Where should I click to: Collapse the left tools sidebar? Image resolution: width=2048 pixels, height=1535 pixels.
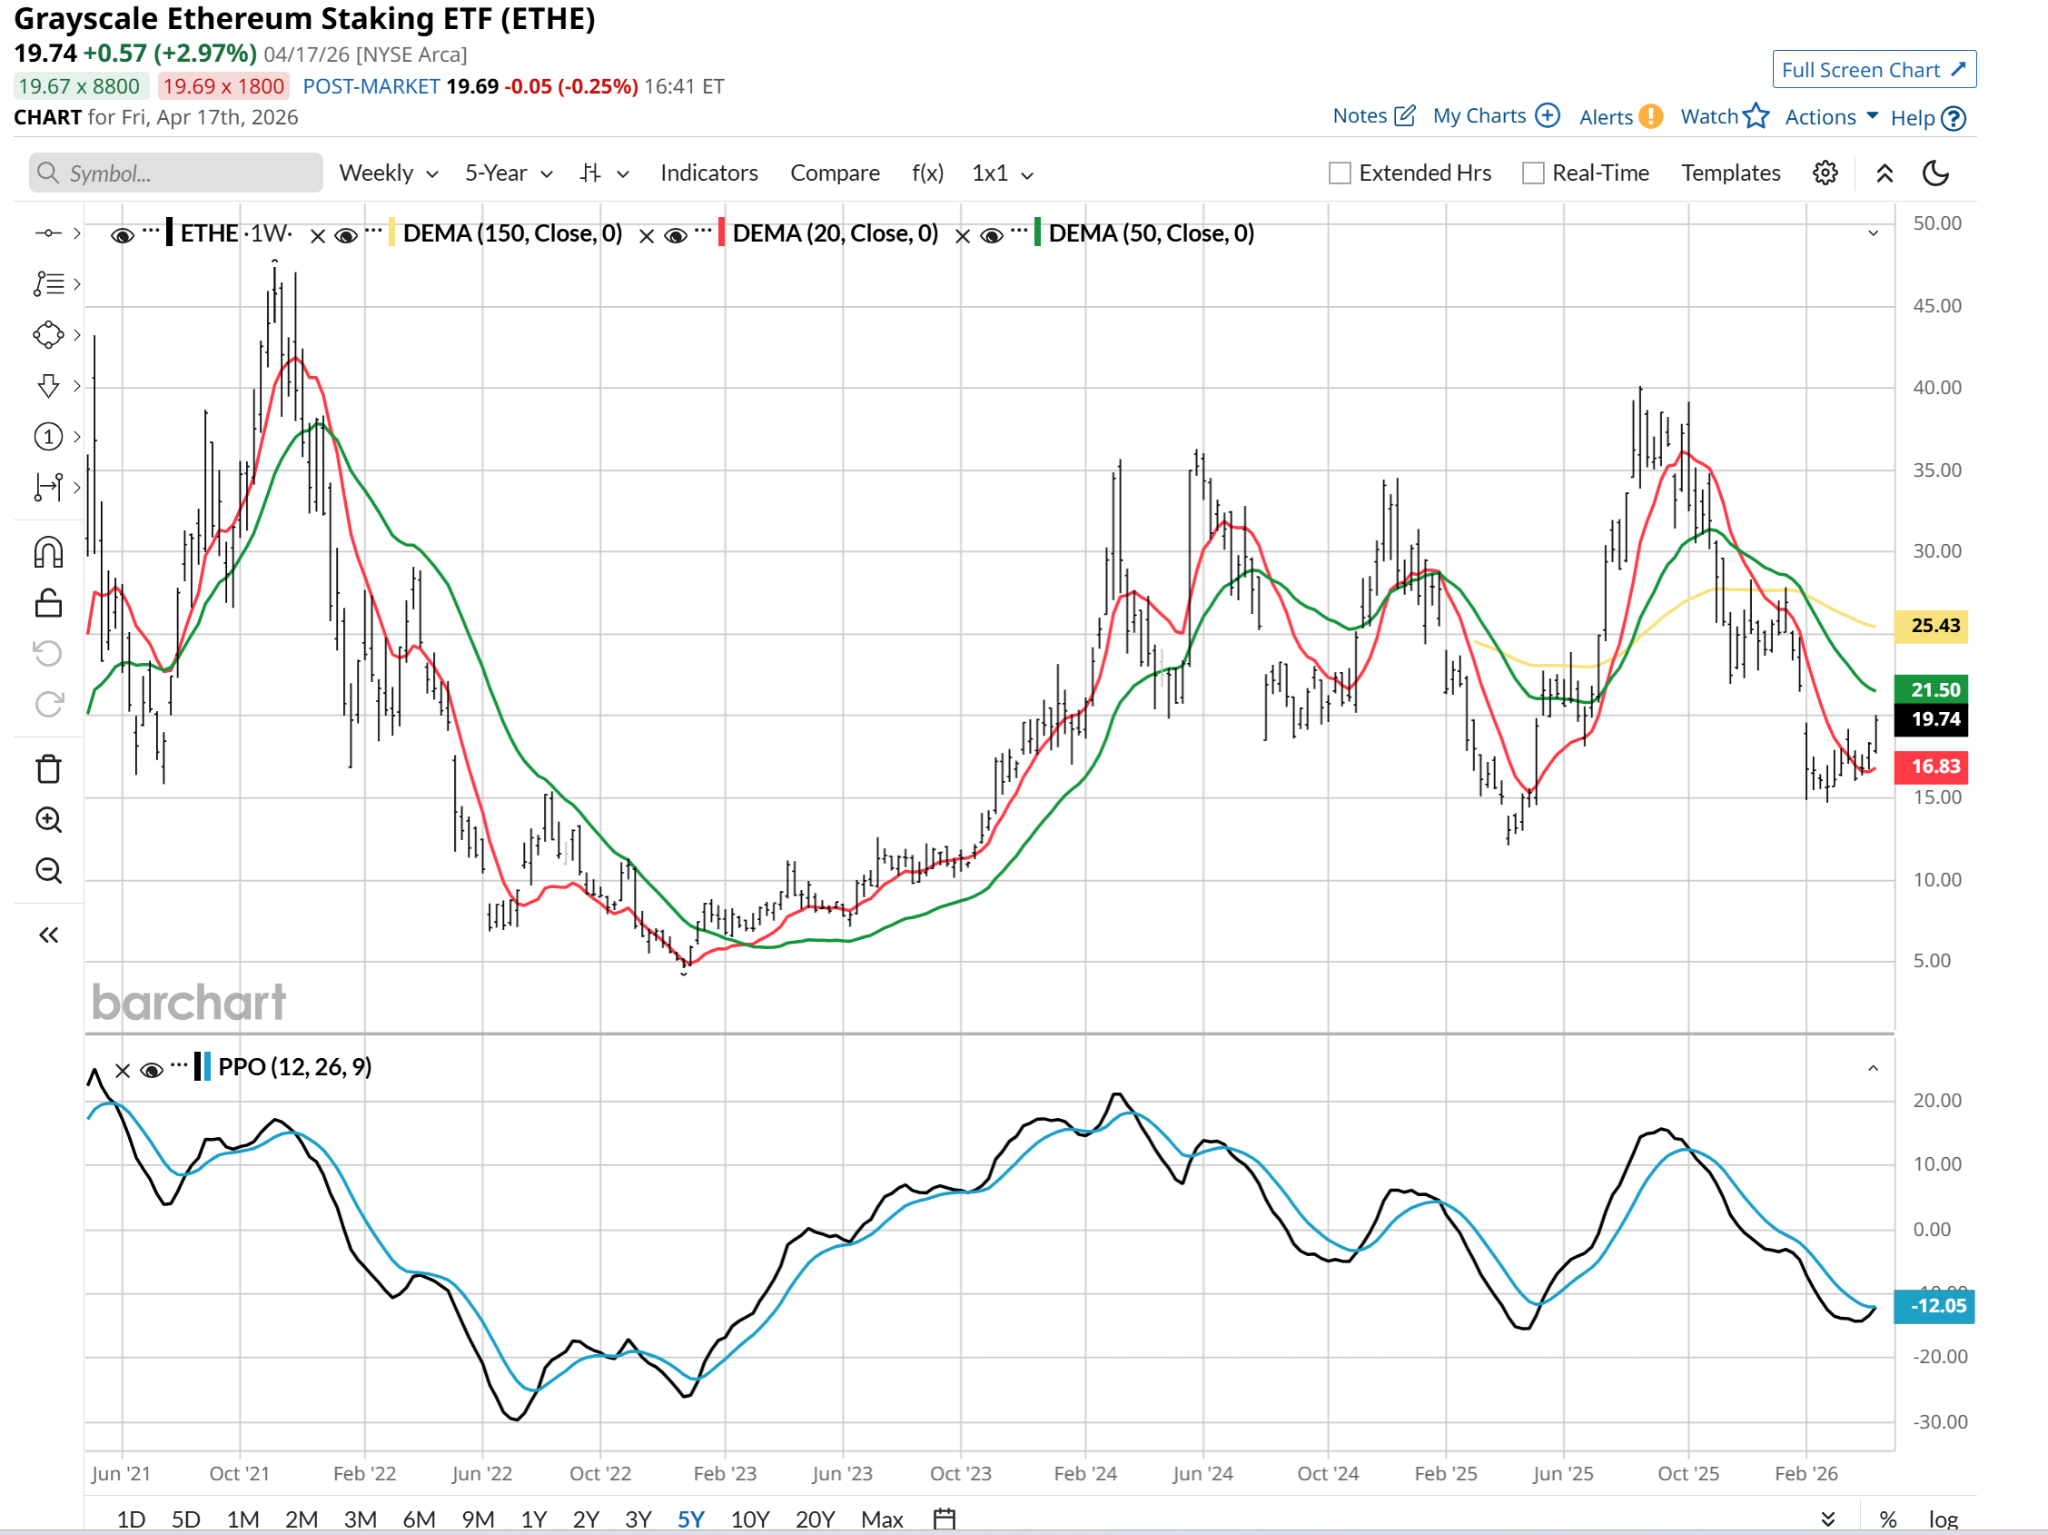click(x=48, y=935)
